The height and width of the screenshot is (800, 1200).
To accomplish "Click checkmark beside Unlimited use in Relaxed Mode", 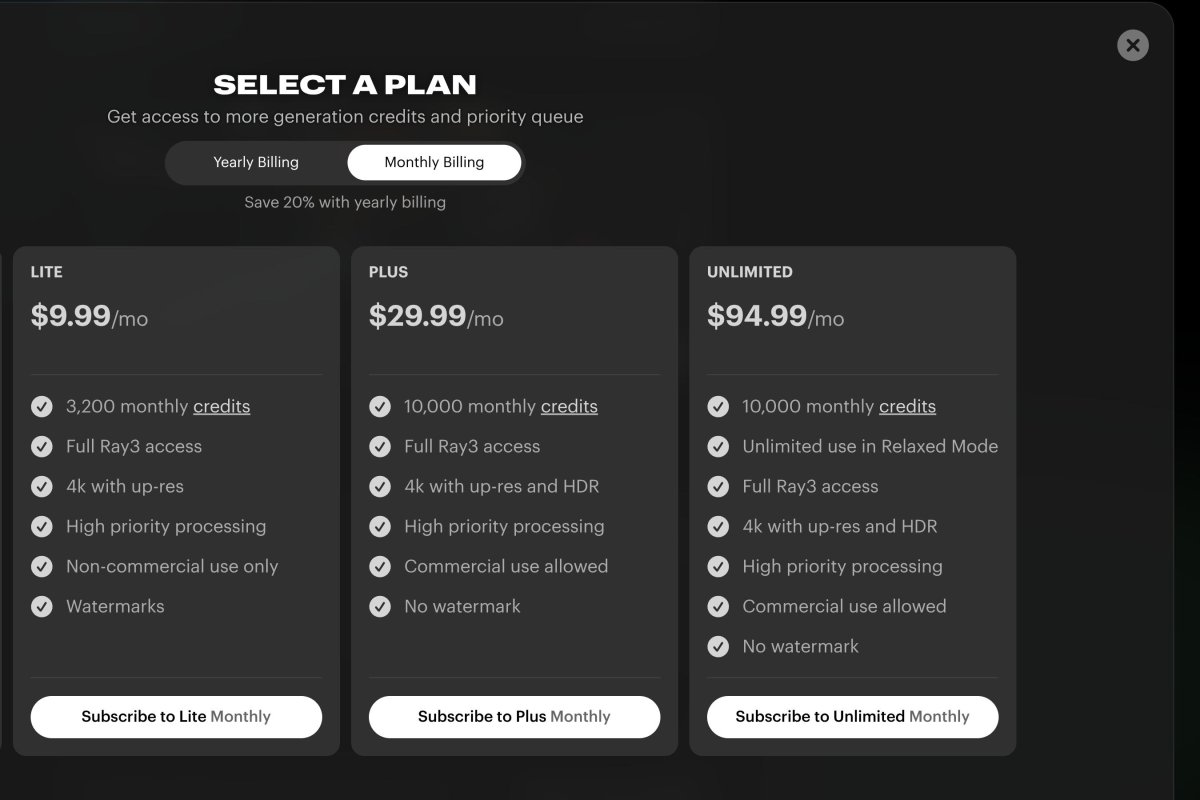I will tap(718, 447).
